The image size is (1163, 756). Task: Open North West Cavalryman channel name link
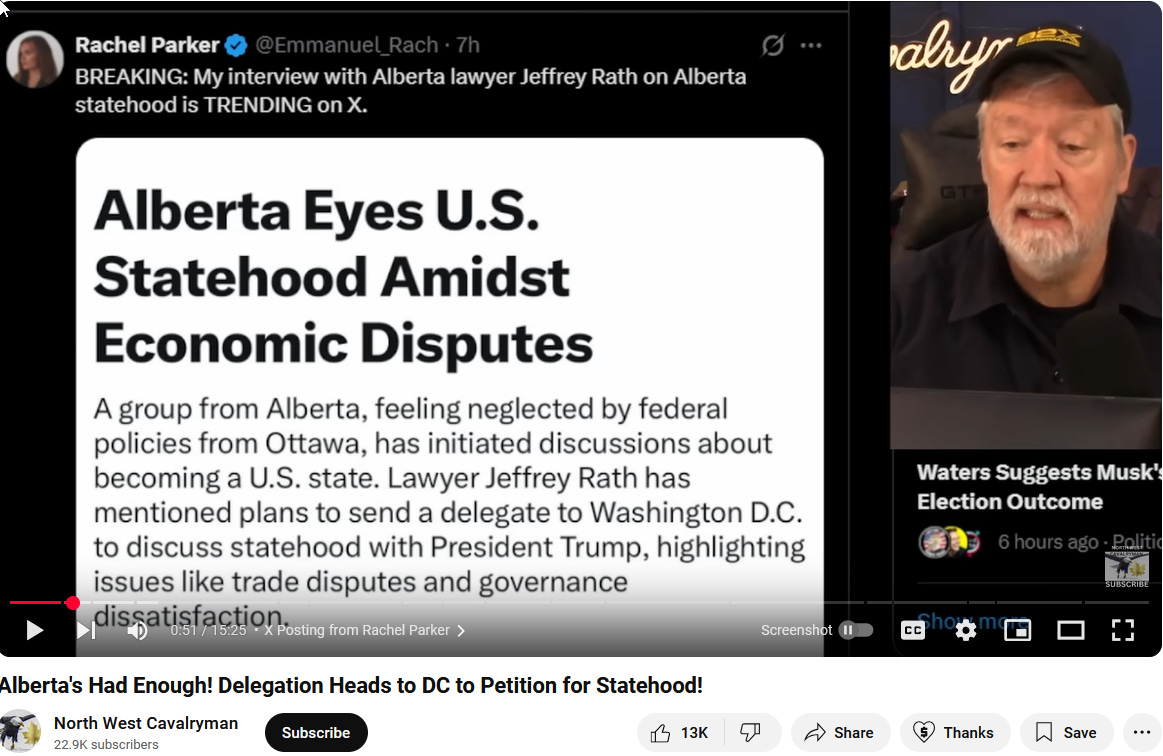point(146,723)
